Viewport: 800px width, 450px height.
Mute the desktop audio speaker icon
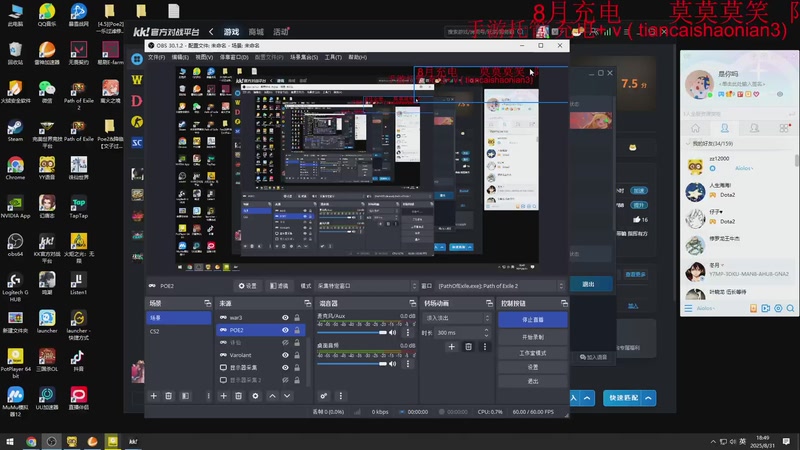click(x=392, y=364)
